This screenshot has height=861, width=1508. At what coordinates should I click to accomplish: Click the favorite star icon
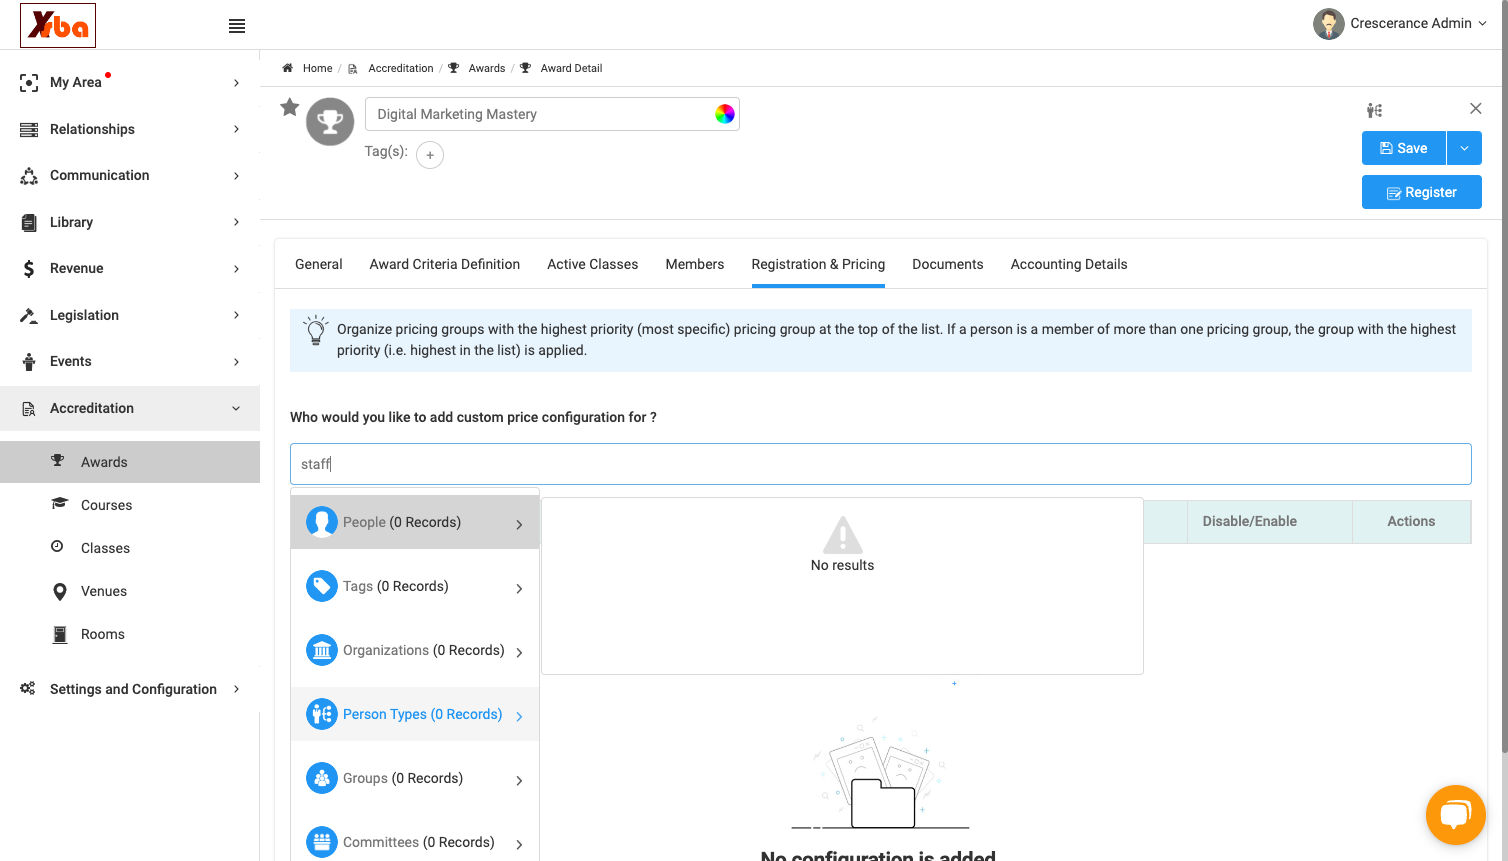290,107
